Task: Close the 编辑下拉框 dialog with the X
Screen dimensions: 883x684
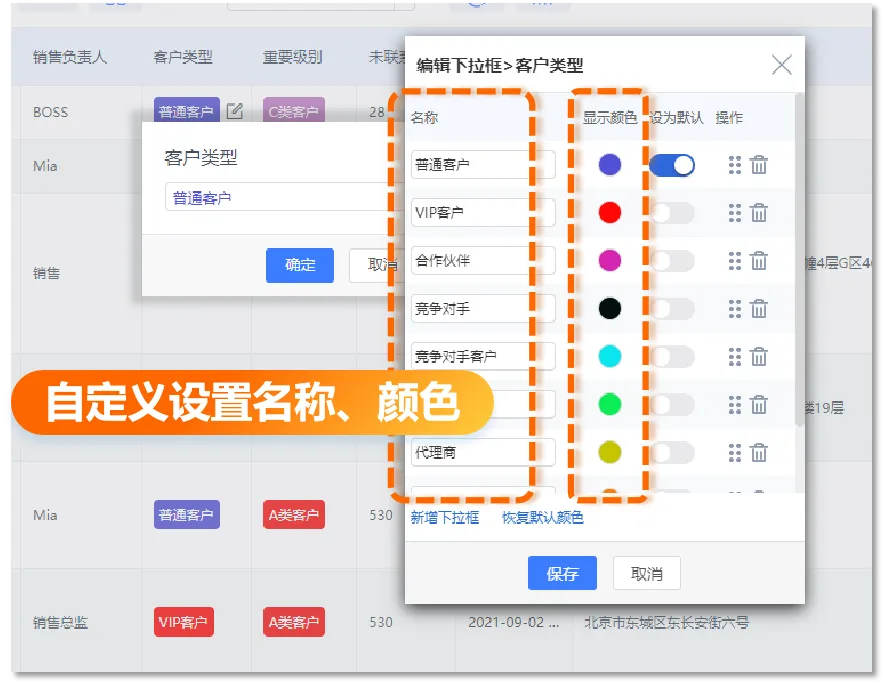Action: click(x=782, y=66)
